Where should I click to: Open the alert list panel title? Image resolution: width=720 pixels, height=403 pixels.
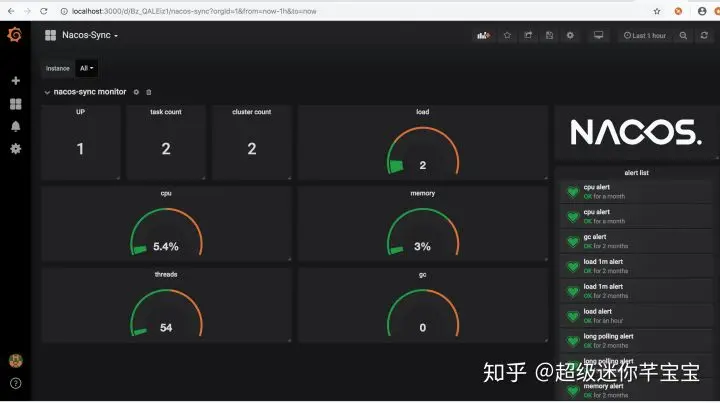[636, 173]
